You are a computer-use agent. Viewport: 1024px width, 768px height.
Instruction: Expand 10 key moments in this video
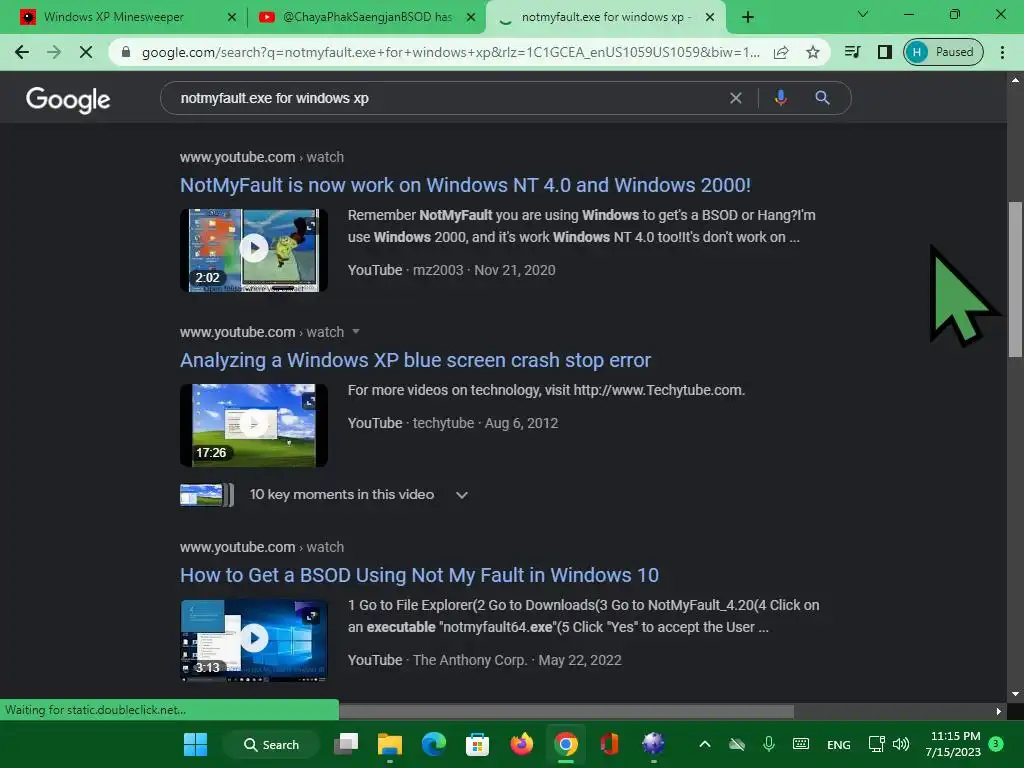[462, 495]
